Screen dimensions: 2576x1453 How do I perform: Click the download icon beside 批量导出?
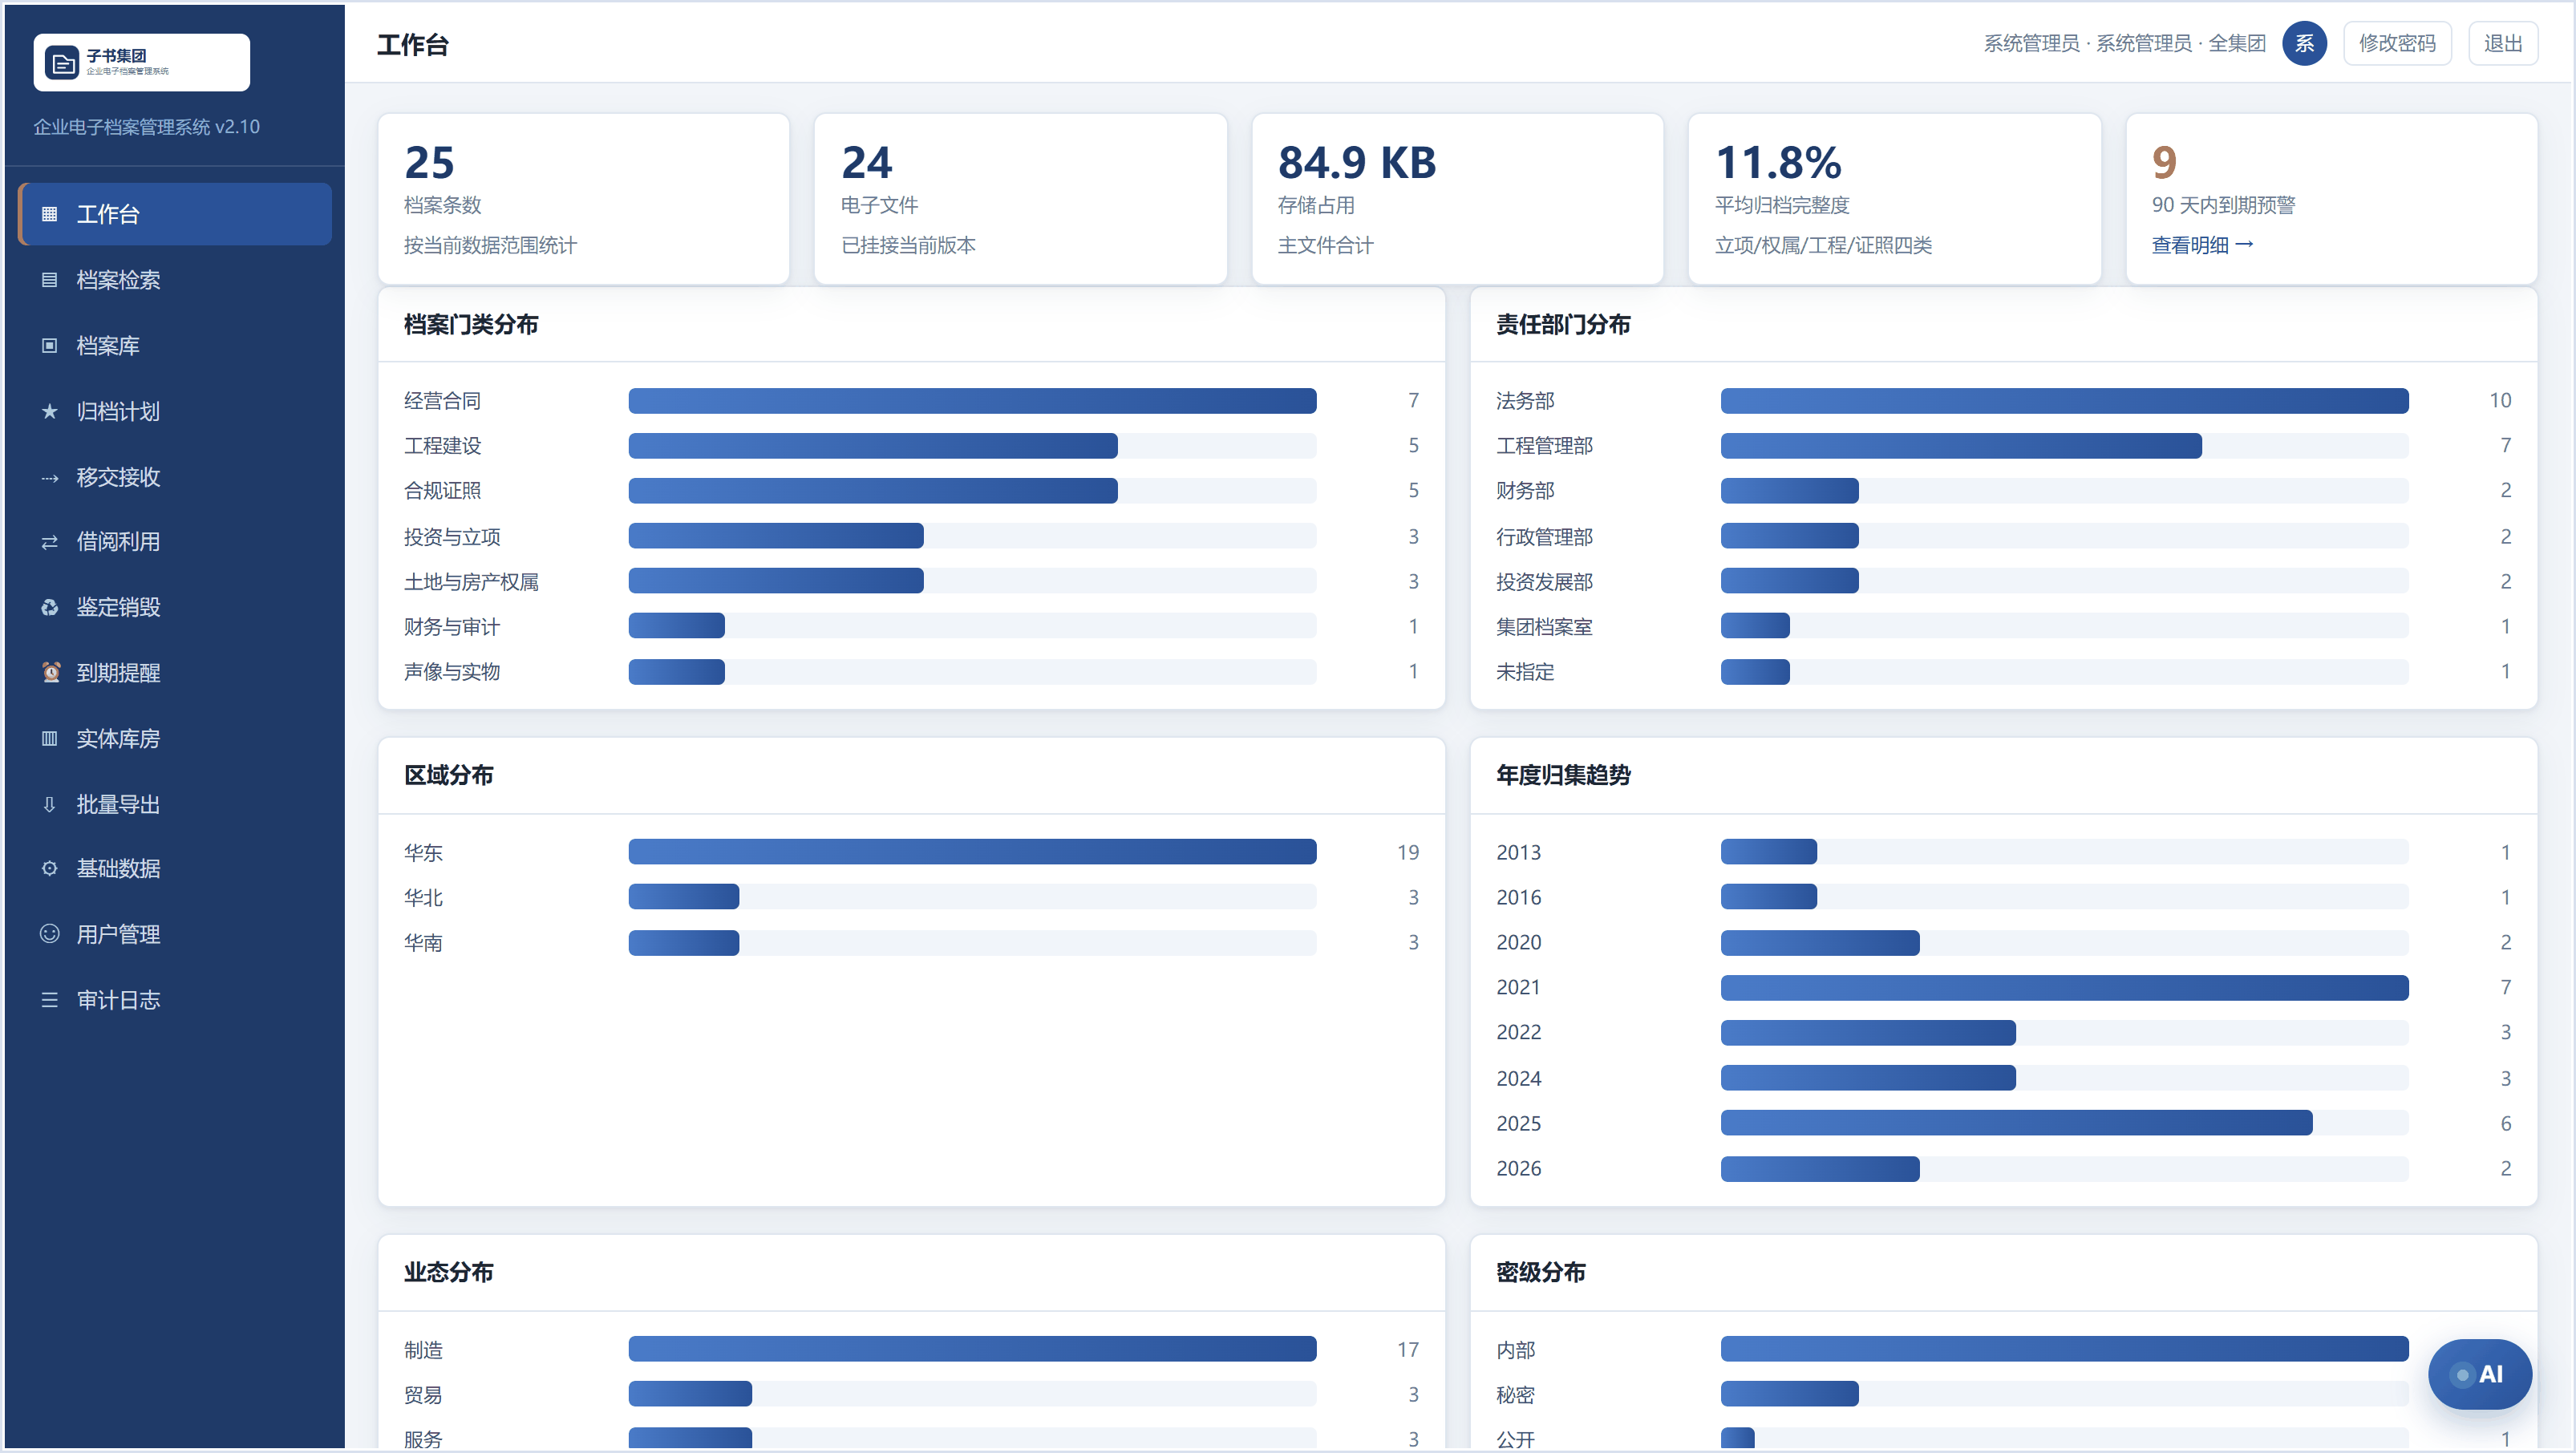coord(49,804)
